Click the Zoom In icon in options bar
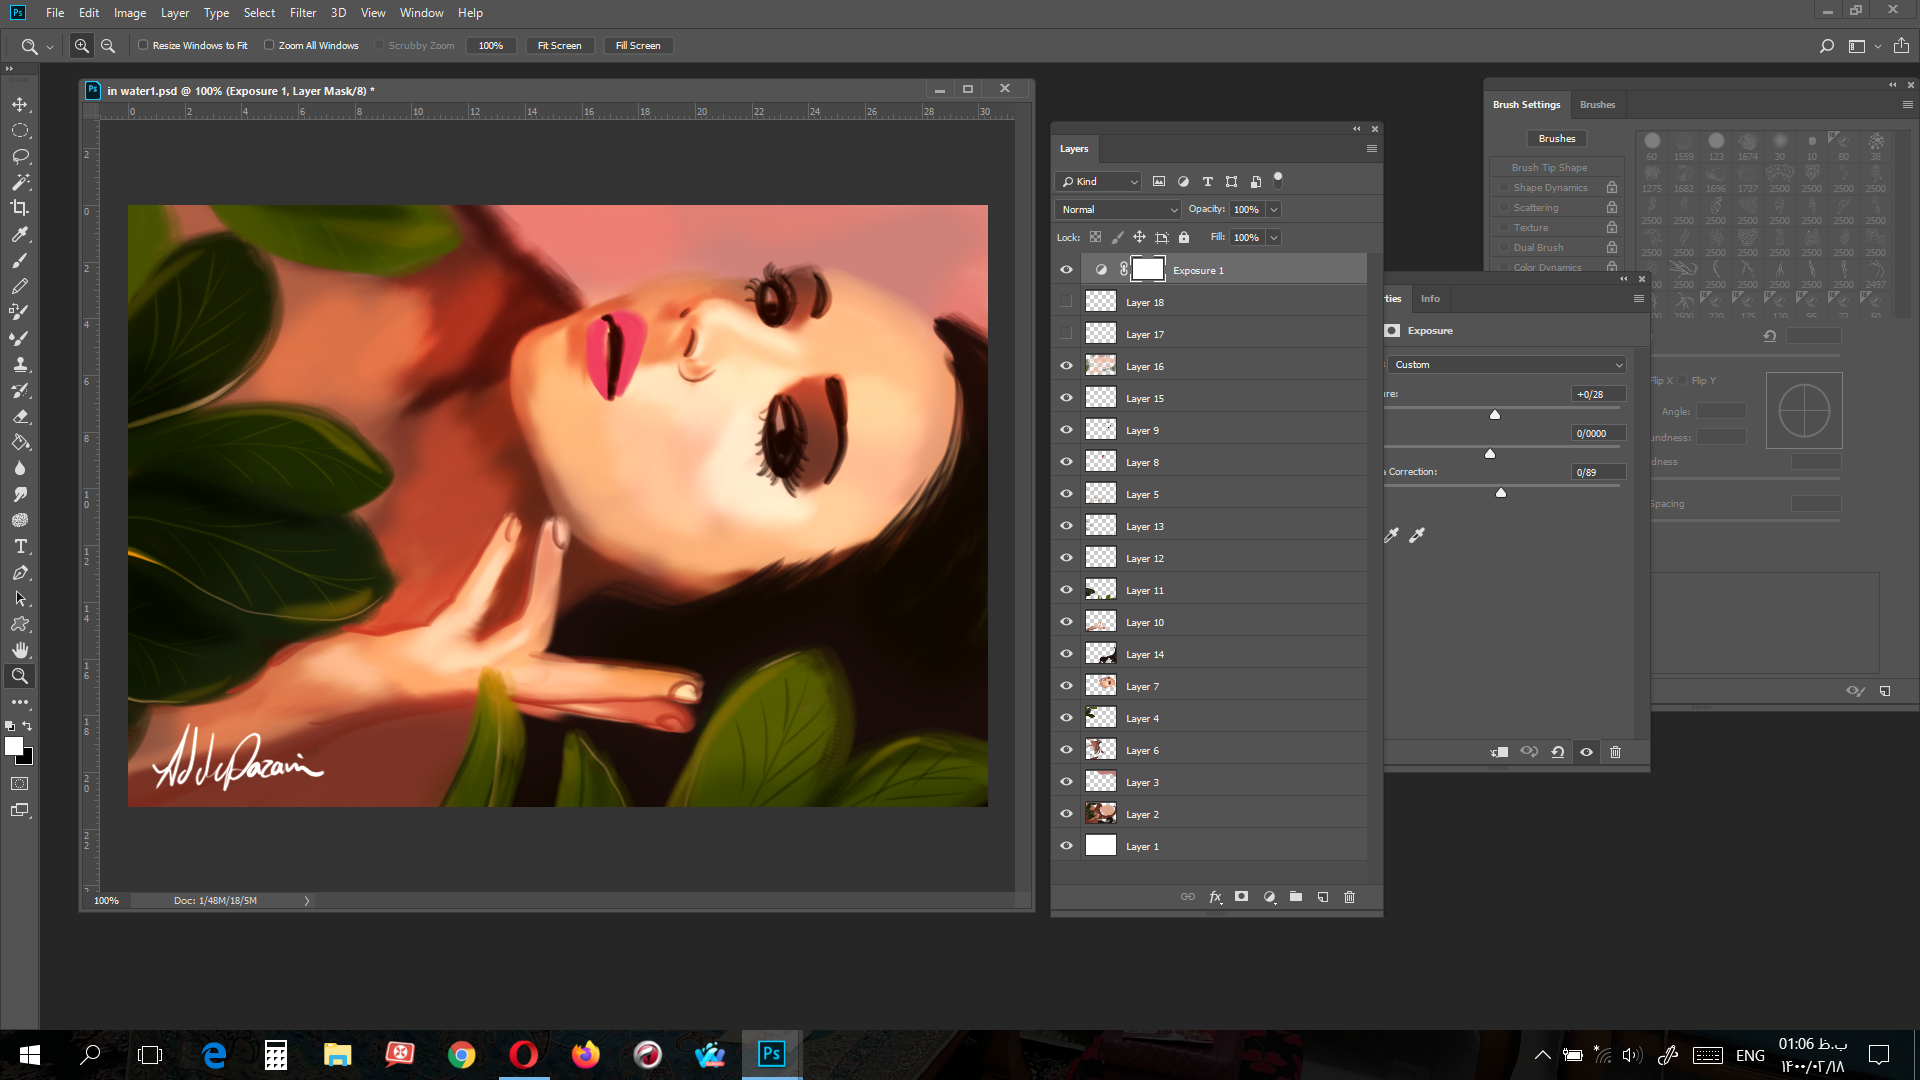 pos(82,46)
